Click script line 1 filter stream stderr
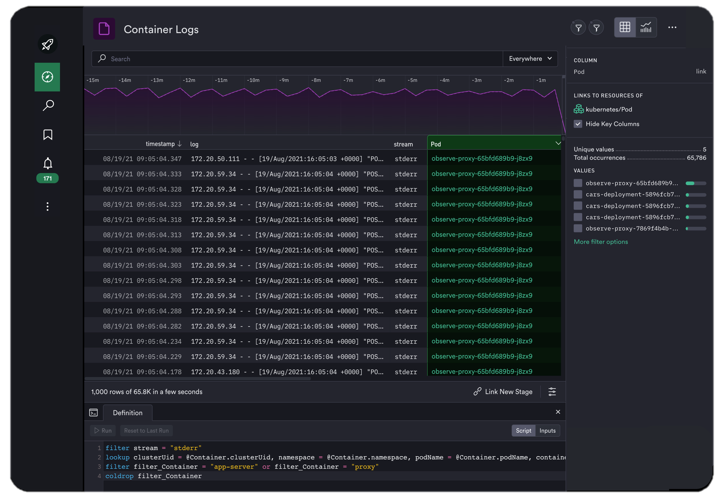 click(x=153, y=448)
